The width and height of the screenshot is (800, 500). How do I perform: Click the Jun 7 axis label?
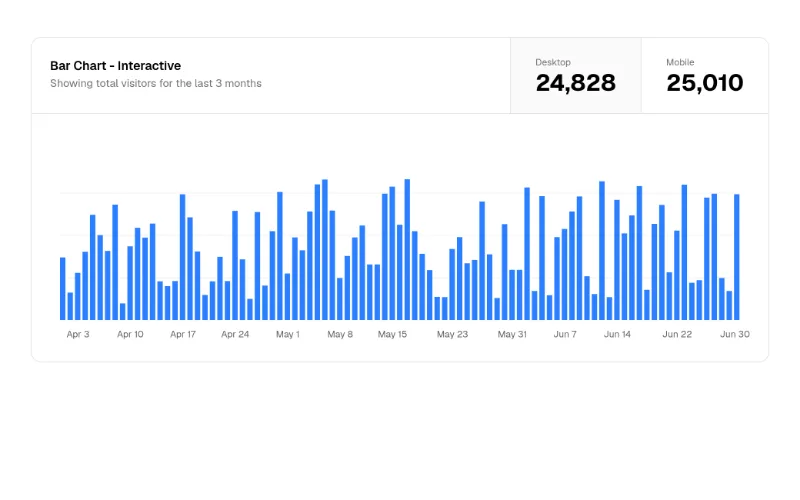click(x=565, y=334)
